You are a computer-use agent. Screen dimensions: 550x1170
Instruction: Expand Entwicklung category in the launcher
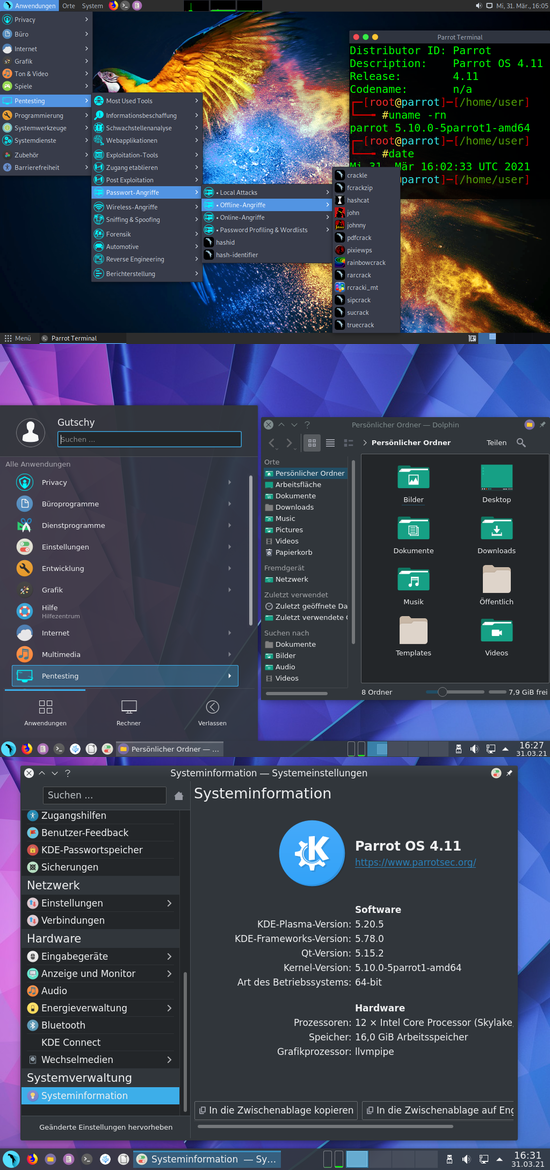tap(125, 569)
